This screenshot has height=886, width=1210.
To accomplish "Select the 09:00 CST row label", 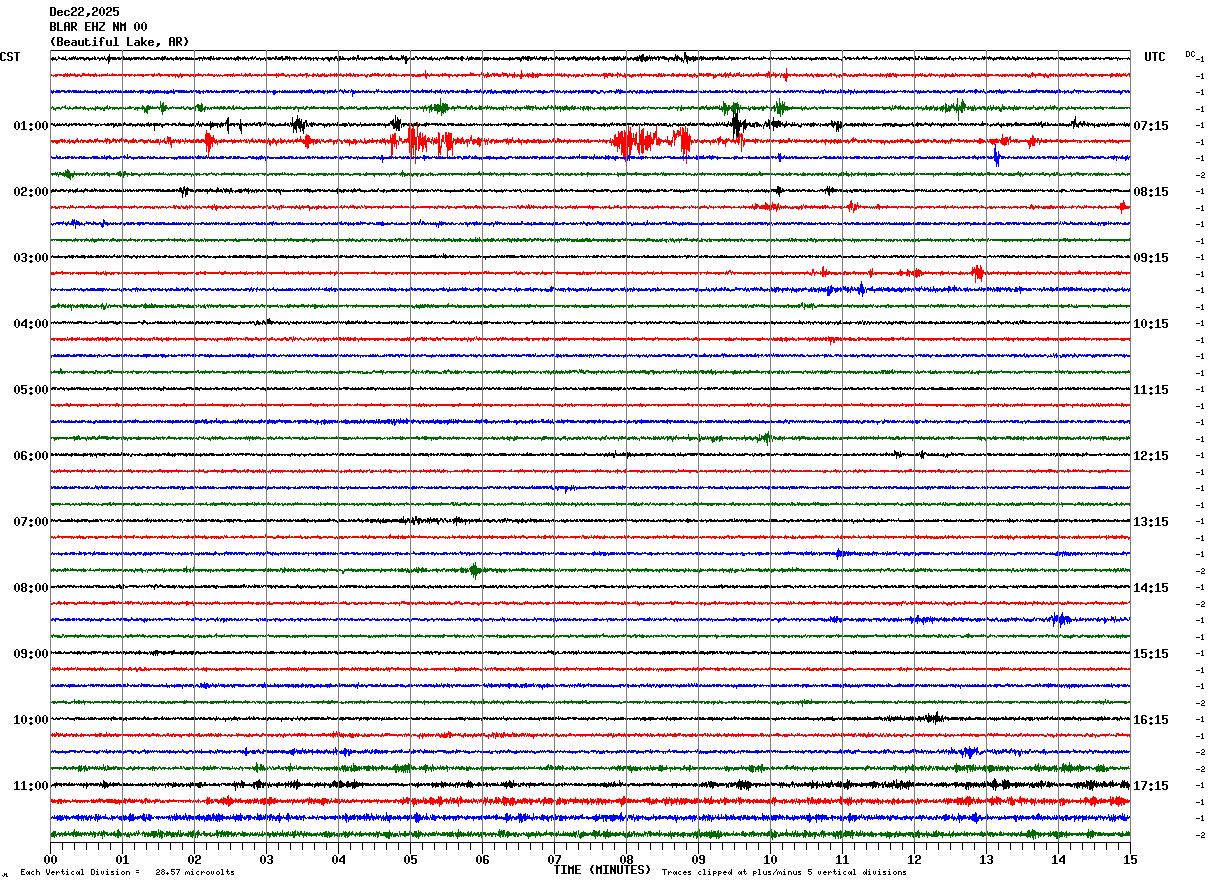I will tap(31, 653).
